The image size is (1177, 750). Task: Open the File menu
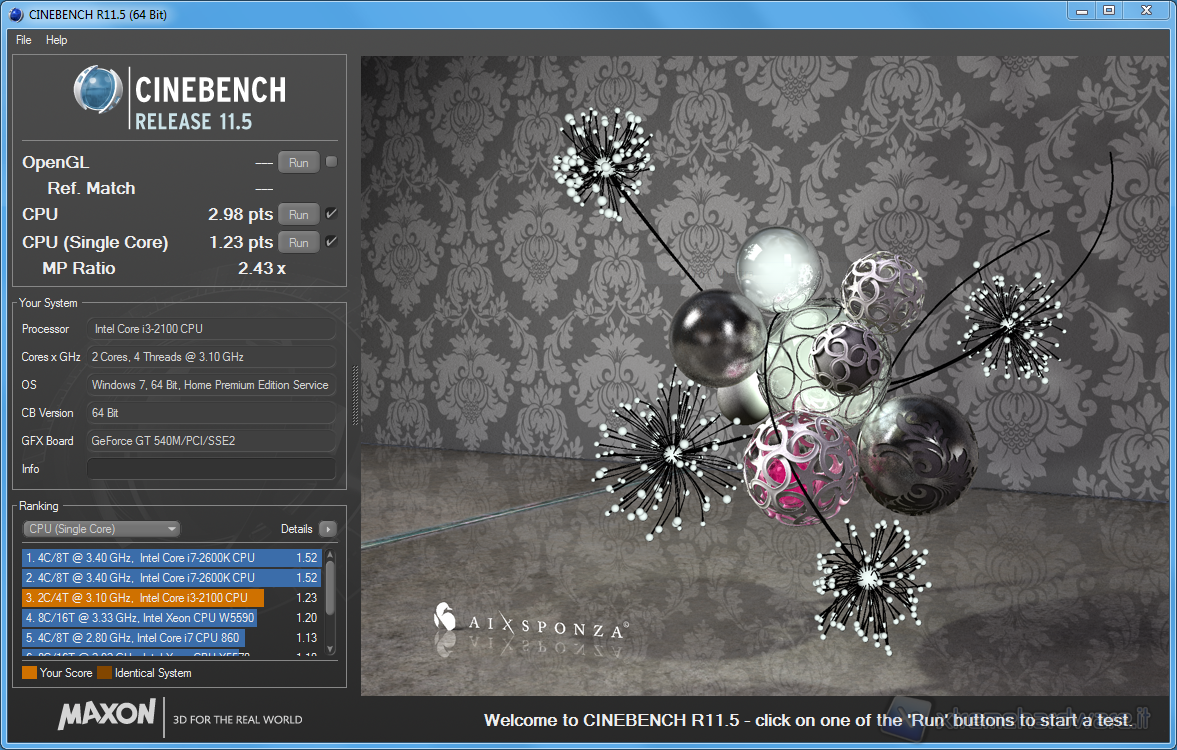pos(24,40)
